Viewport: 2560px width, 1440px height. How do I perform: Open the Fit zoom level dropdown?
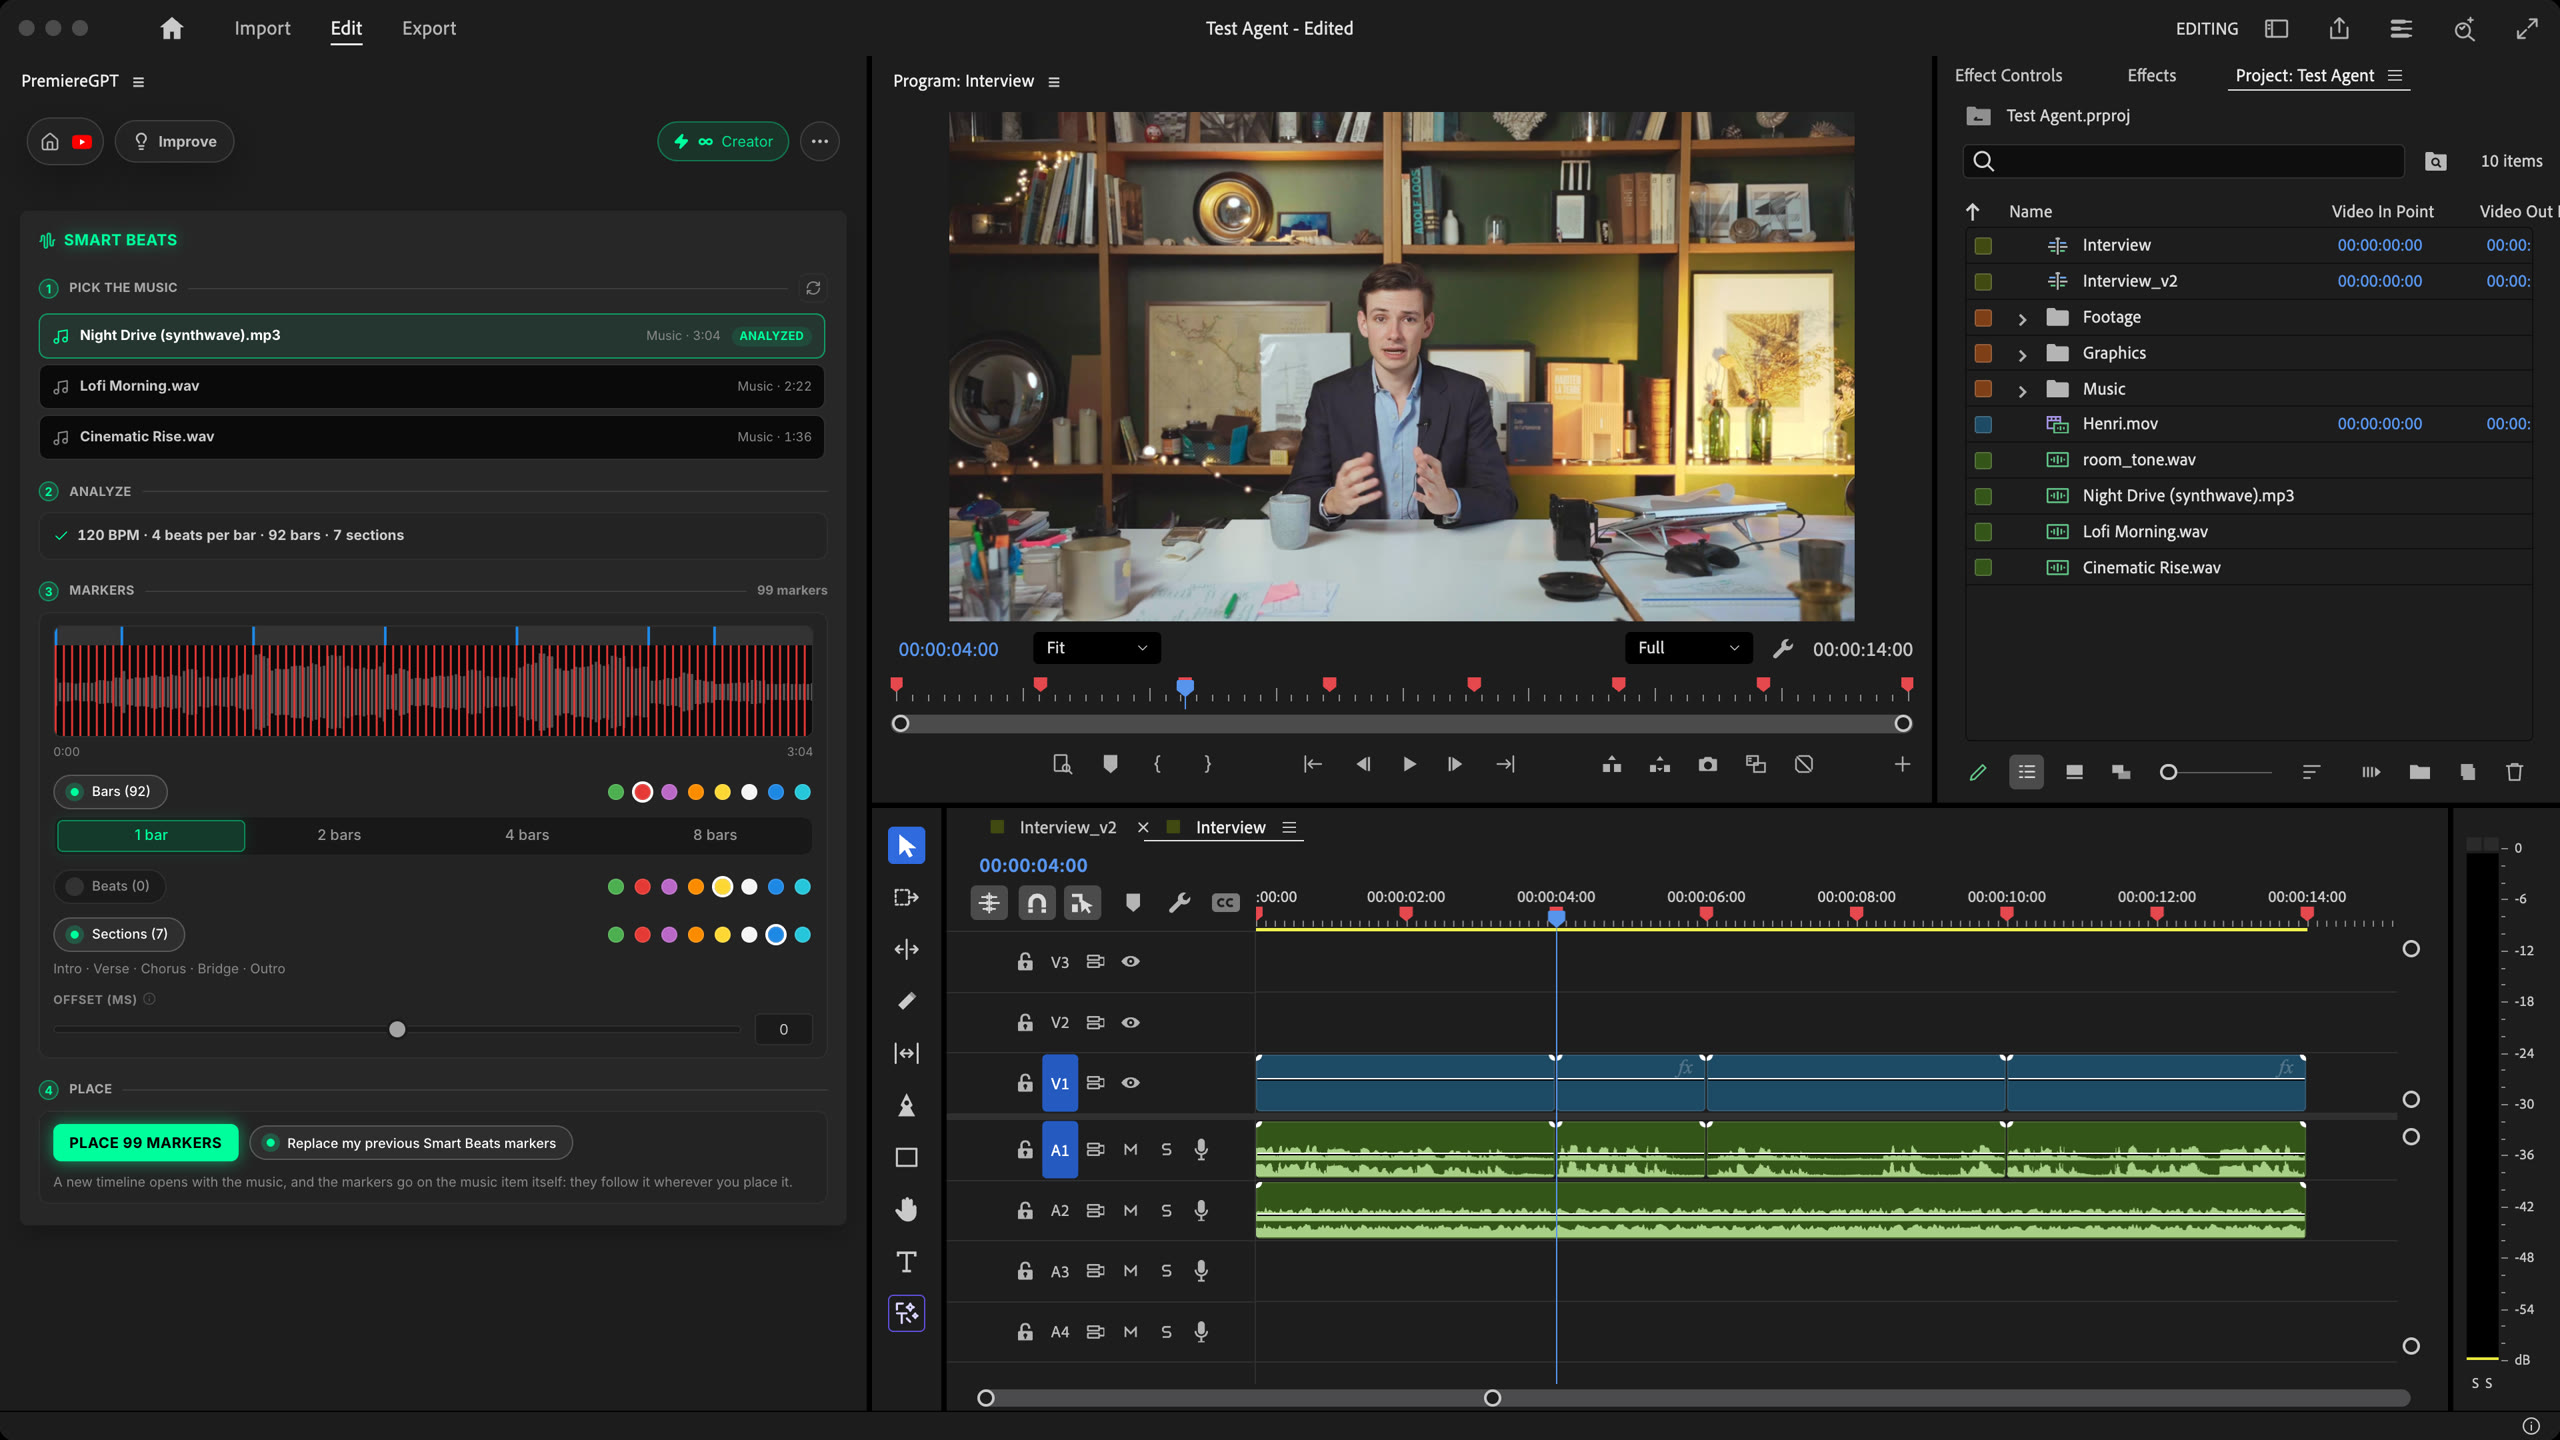tap(1096, 648)
